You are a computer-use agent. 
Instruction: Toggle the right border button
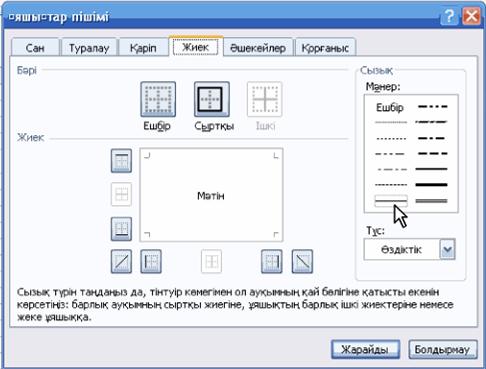[x=272, y=261]
